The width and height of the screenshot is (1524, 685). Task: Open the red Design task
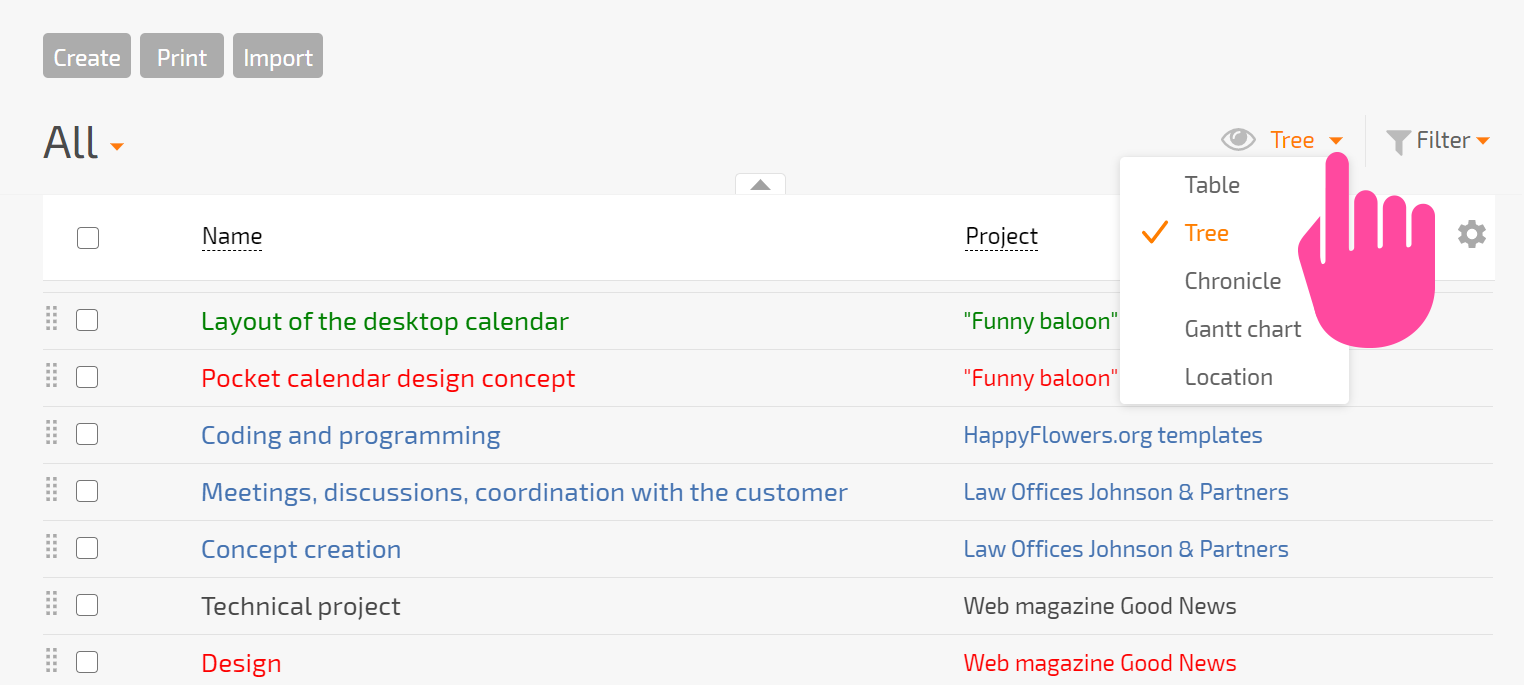coord(241,663)
